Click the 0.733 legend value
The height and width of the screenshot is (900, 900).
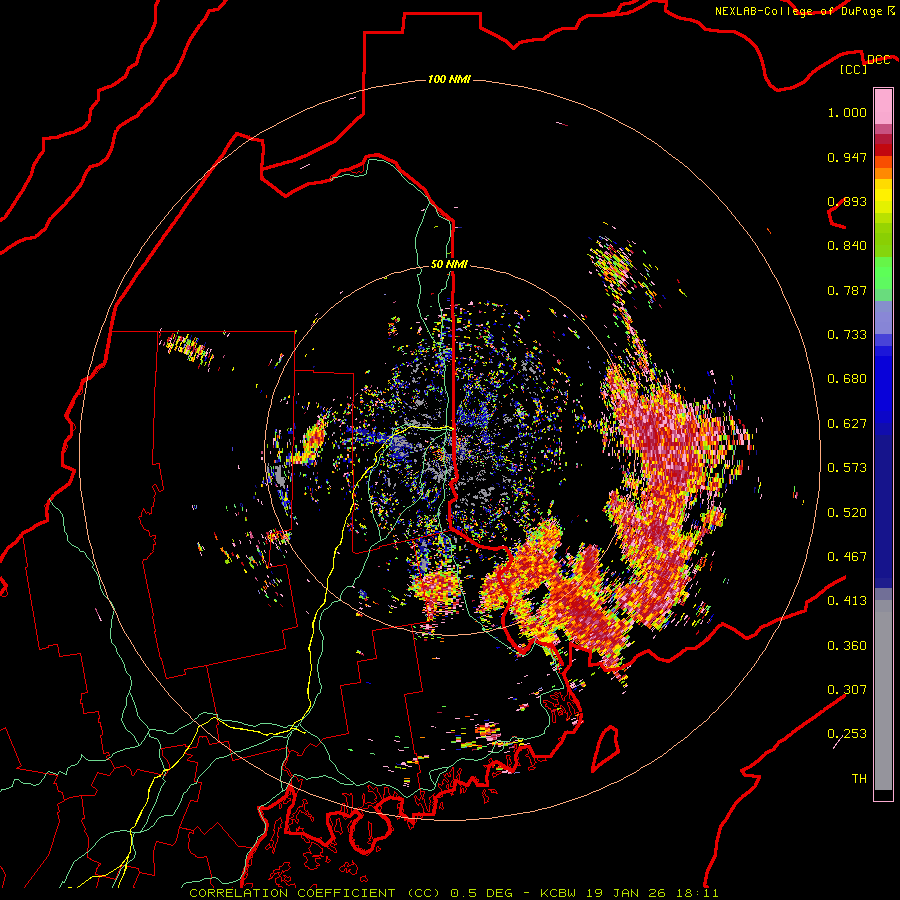(x=847, y=335)
